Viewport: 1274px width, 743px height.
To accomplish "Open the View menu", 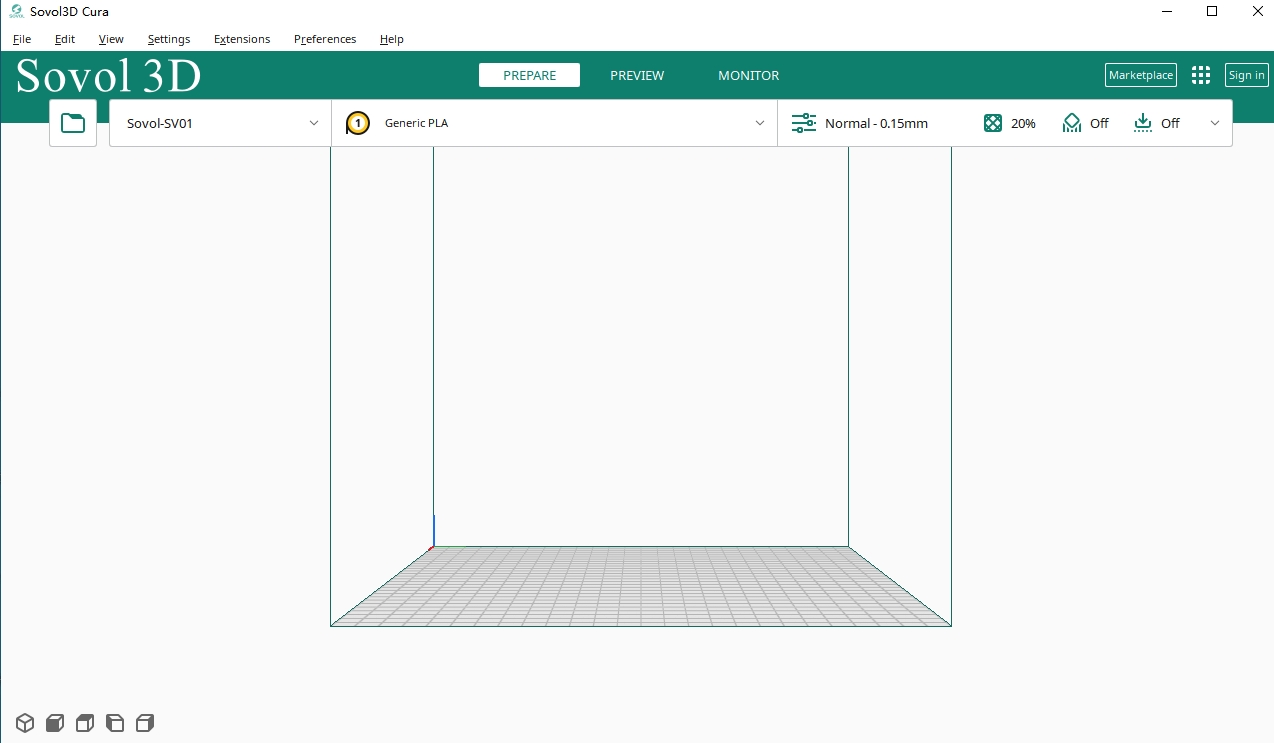I will pos(111,39).
